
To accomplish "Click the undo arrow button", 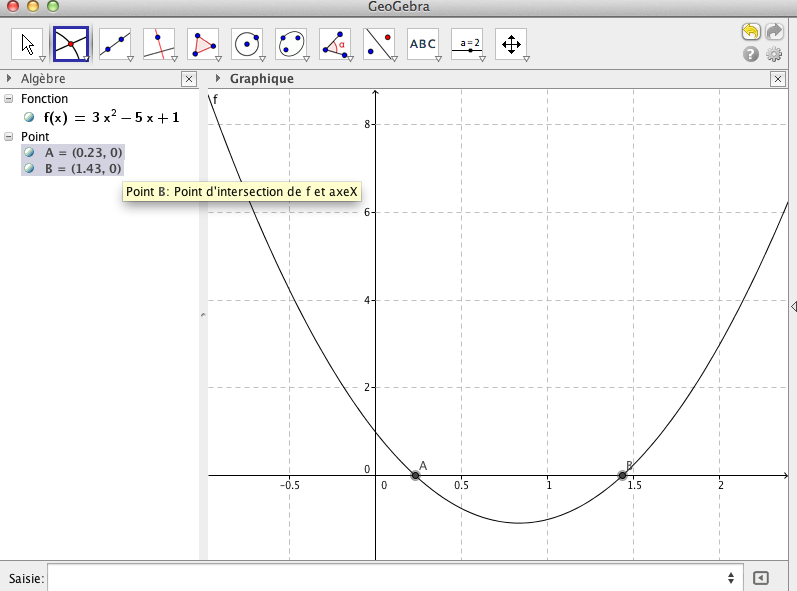I will point(750,33).
